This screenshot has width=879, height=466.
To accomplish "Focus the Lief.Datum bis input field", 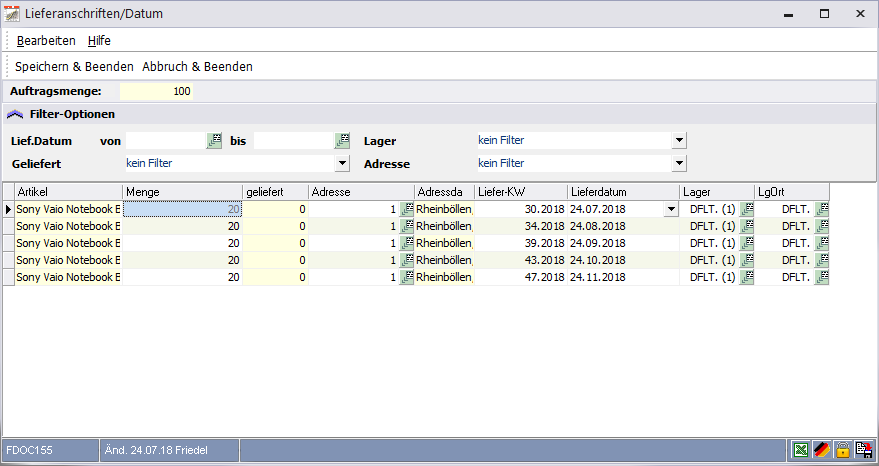I will point(294,141).
